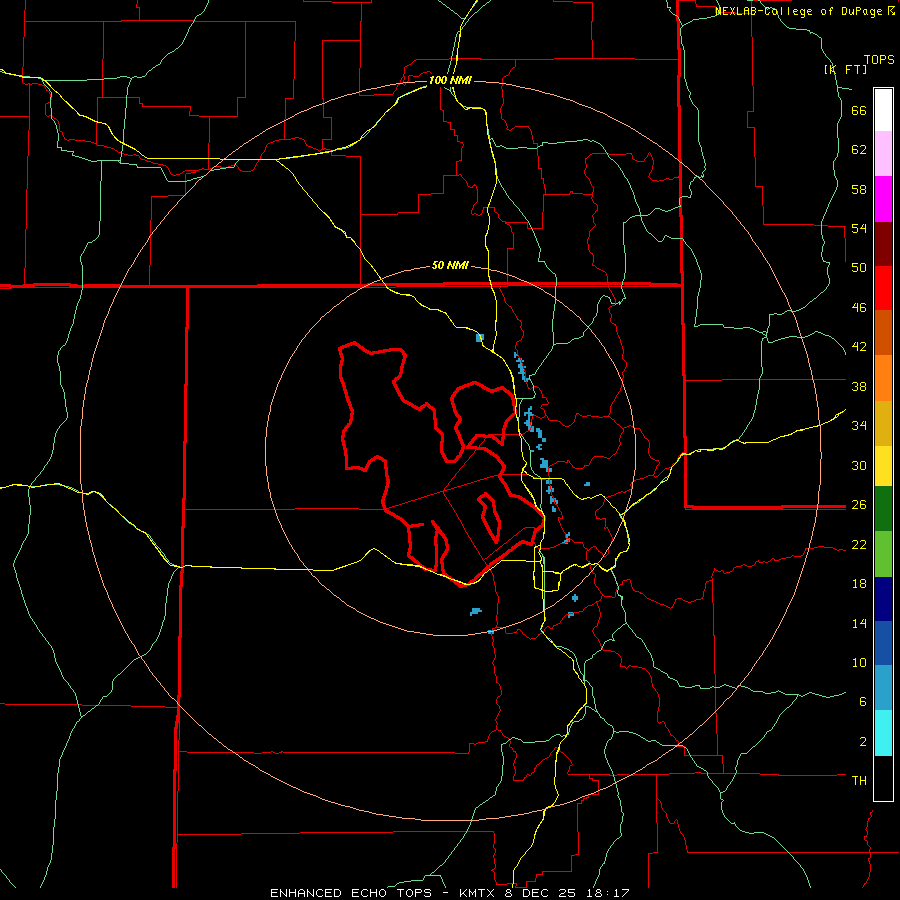Select the "6" legend value

click(x=862, y=702)
